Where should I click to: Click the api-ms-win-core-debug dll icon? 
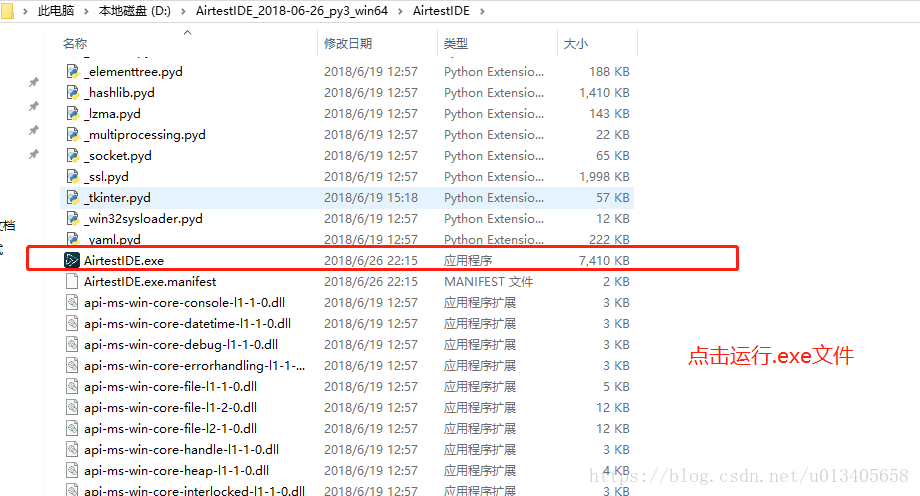click(72, 345)
